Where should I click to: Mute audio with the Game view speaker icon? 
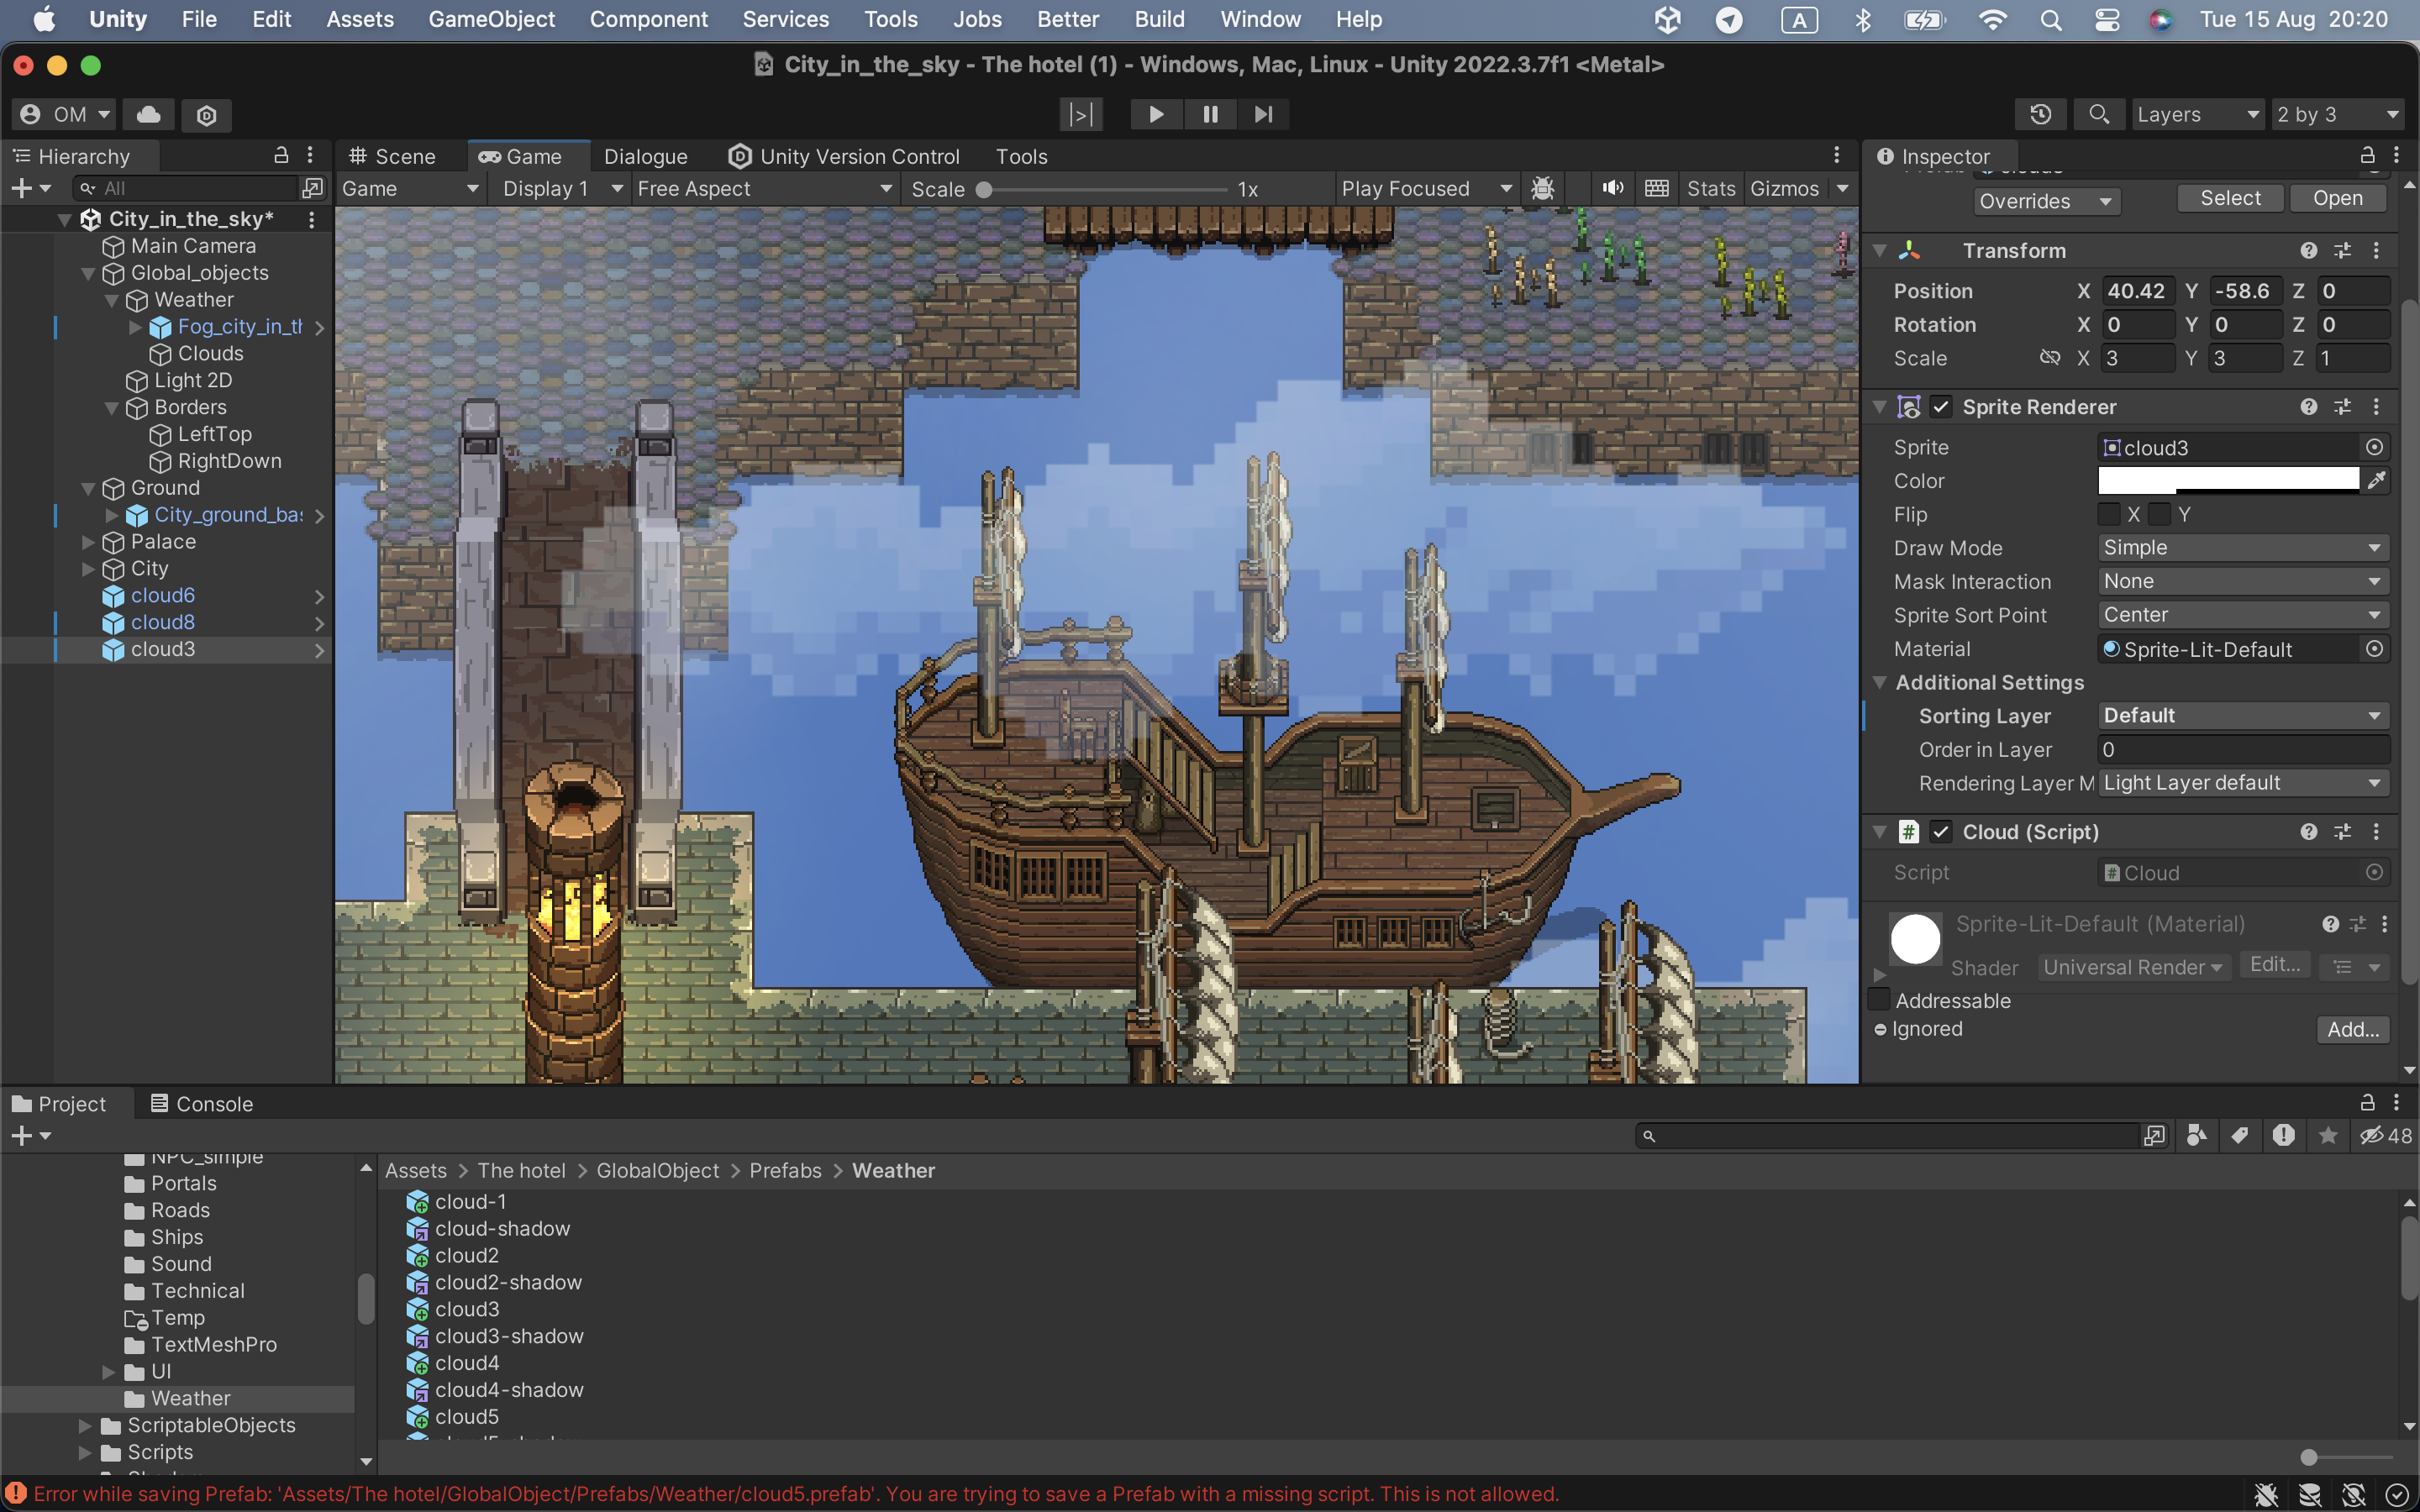[1612, 188]
